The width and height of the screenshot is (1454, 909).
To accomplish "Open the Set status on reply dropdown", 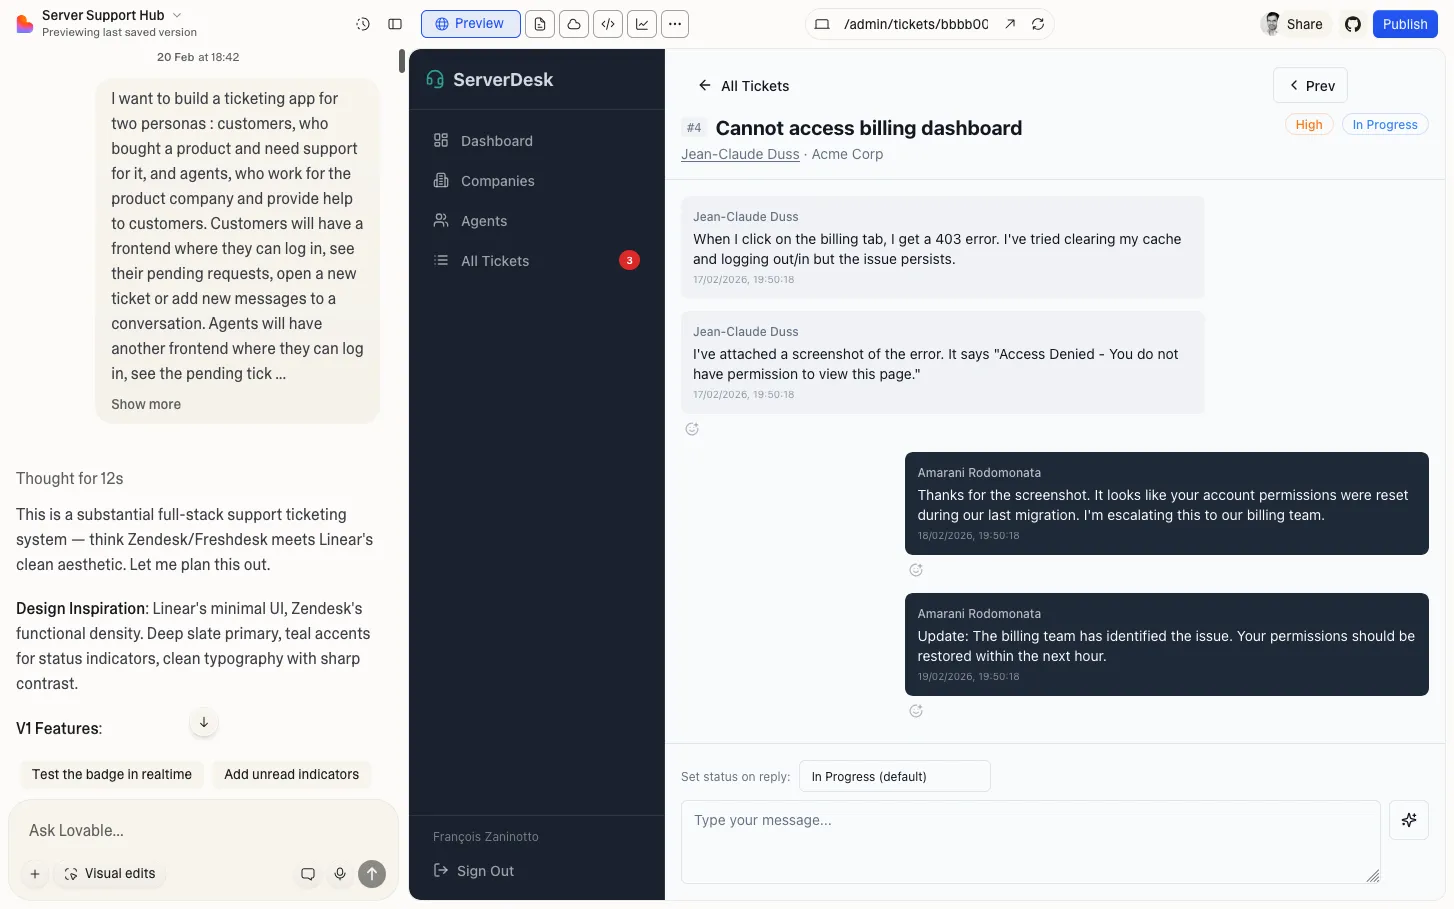I will 894,776.
